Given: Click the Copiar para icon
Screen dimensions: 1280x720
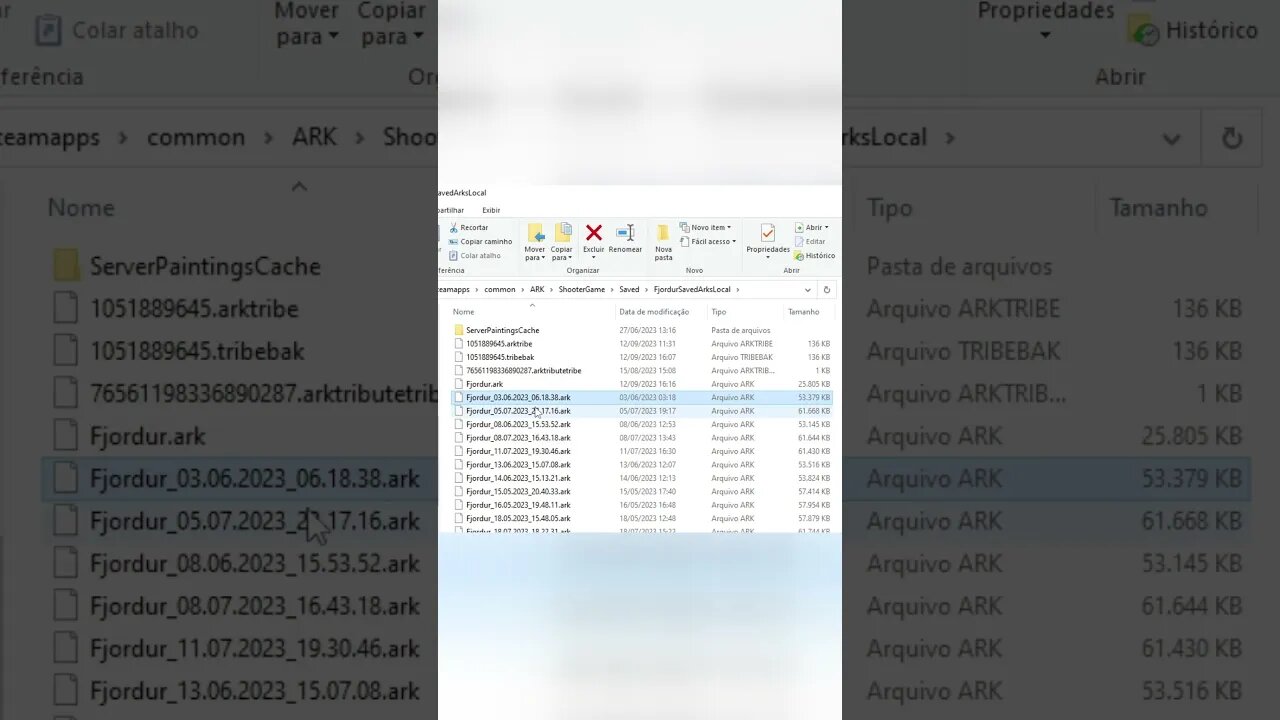Looking at the screenshot, I should [x=563, y=233].
